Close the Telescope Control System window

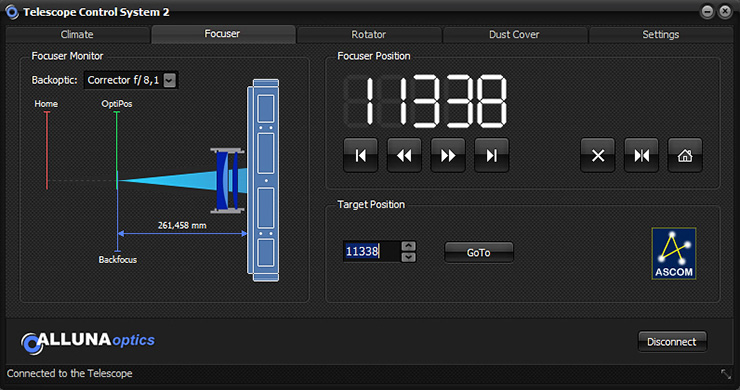tap(725, 11)
